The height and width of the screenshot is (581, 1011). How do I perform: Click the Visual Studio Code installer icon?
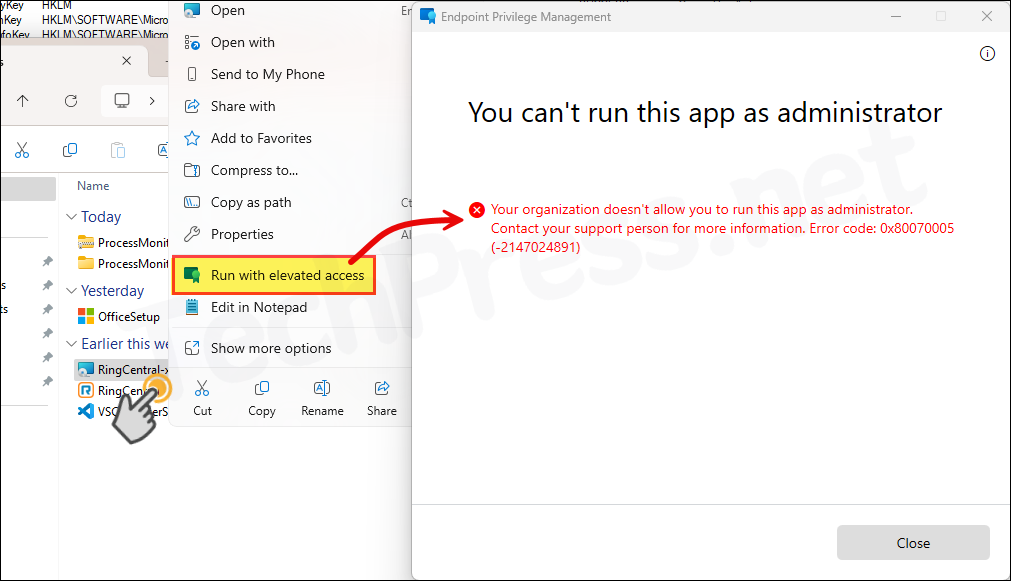click(86, 411)
